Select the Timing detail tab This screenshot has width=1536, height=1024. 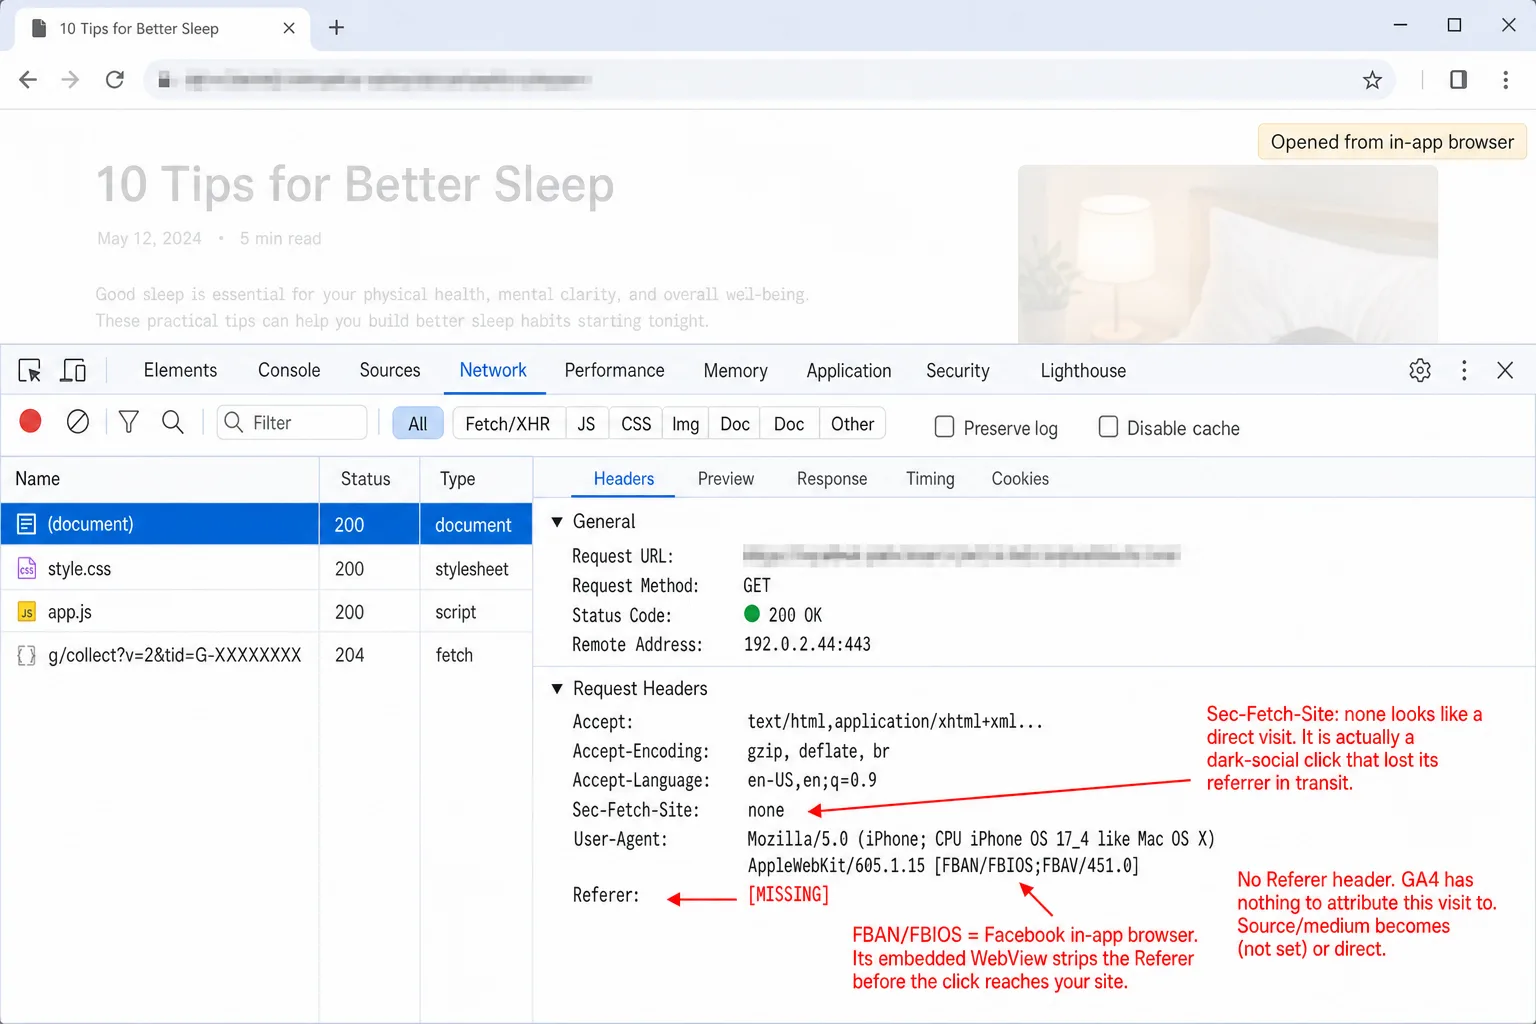point(930,479)
